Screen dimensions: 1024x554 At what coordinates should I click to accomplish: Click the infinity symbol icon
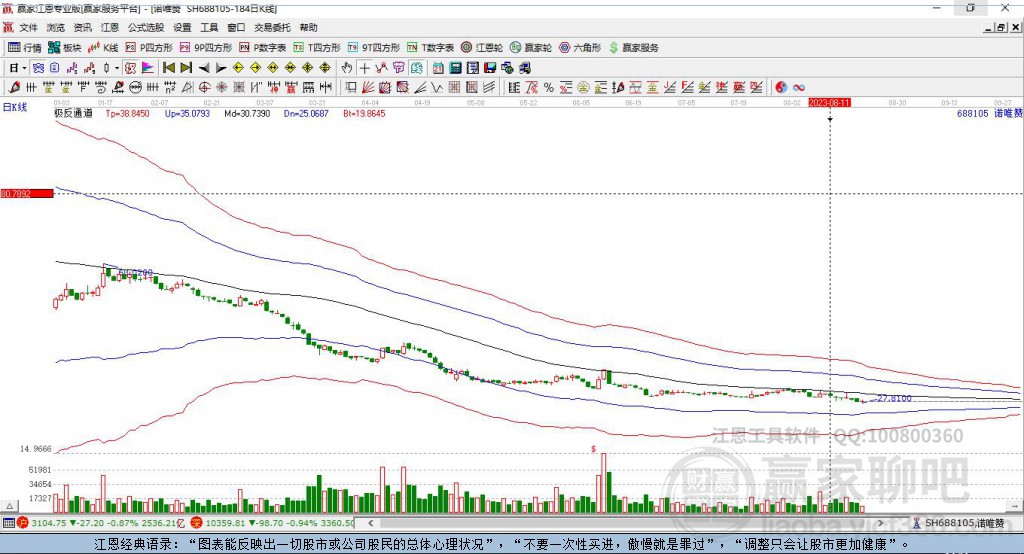(799, 88)
